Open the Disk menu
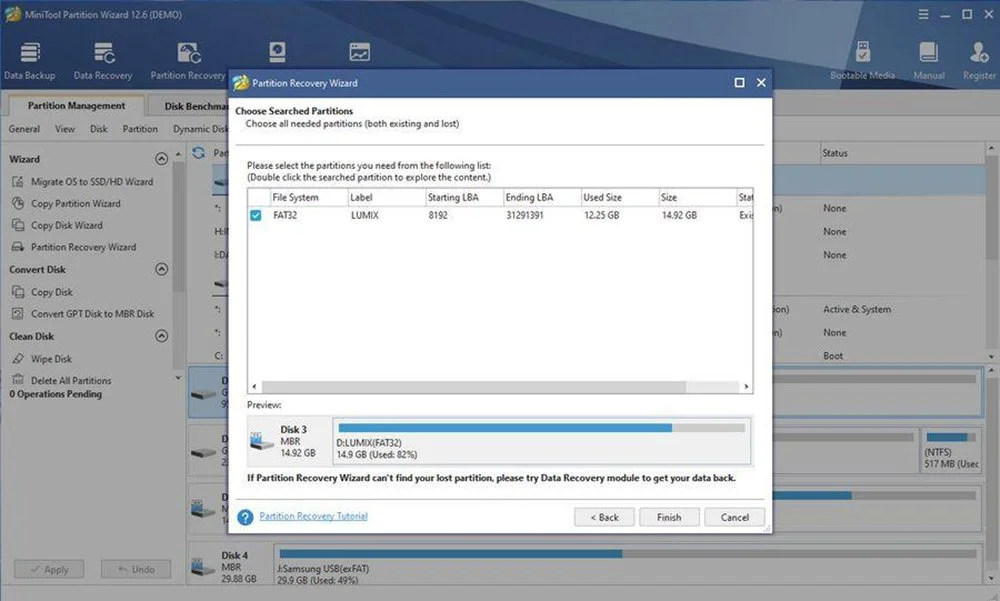This screenshot has height=601, width=1000. tap(99, 129)
